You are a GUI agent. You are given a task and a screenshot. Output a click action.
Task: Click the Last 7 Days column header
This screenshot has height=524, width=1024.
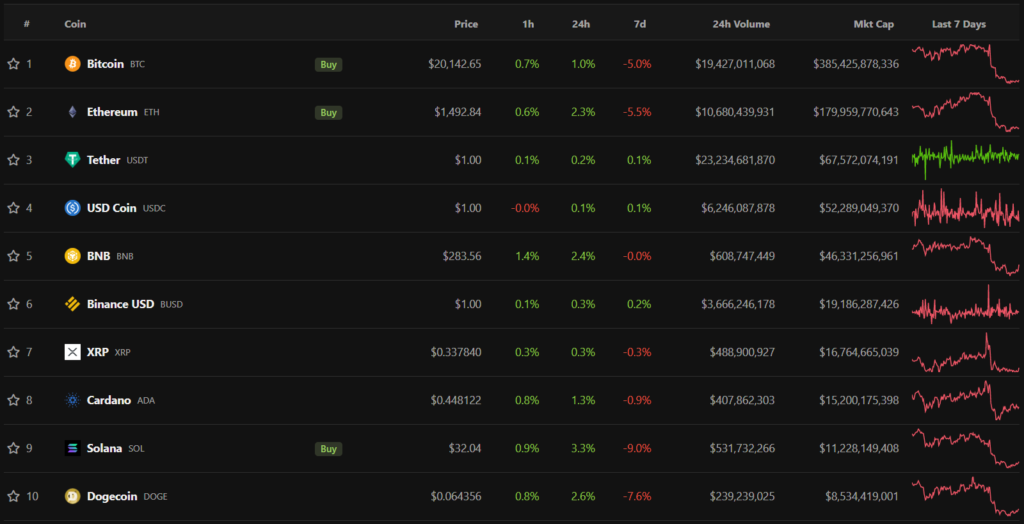[959, 24]
